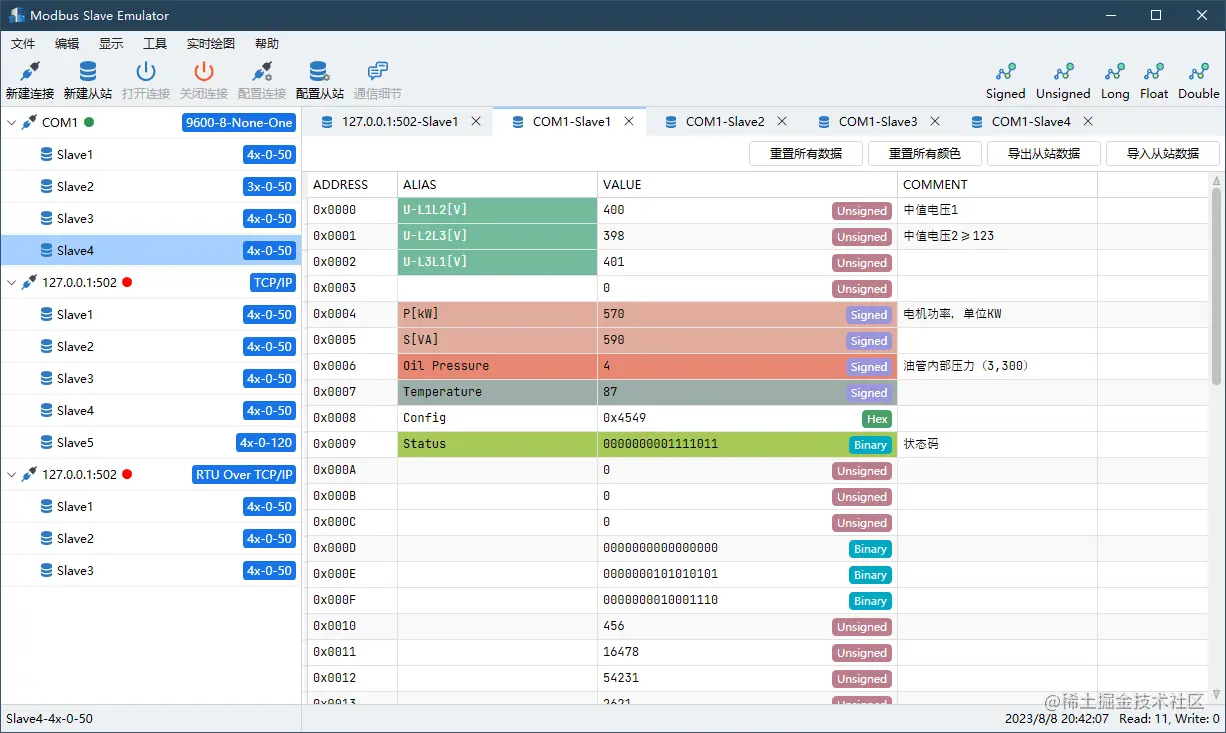The height and width of the screenshot is (733, 1226).
Task: Click the value 0x4549 in Config row
Action: pyautogui.click(x=624, y=418)
